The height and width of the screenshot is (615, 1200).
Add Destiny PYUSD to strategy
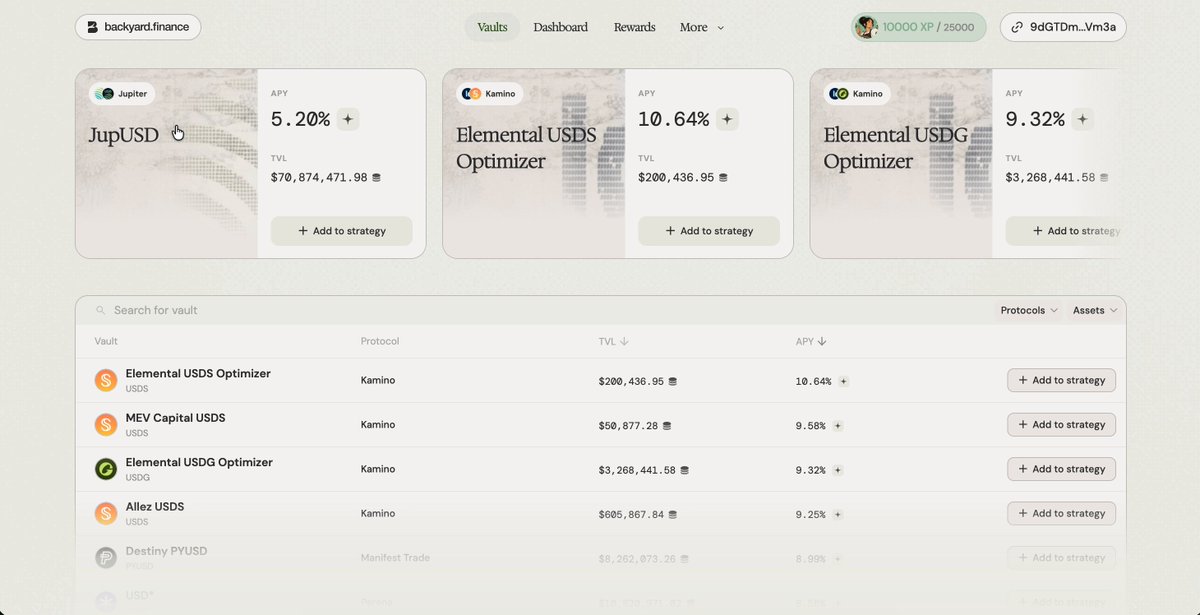point(1061,558)
